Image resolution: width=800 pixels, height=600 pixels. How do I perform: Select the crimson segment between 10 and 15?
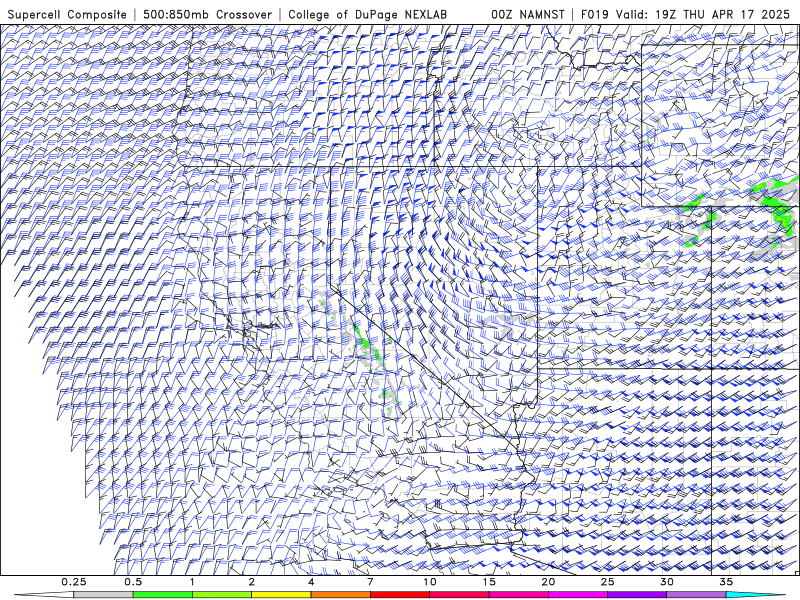[x=459, y=595]
